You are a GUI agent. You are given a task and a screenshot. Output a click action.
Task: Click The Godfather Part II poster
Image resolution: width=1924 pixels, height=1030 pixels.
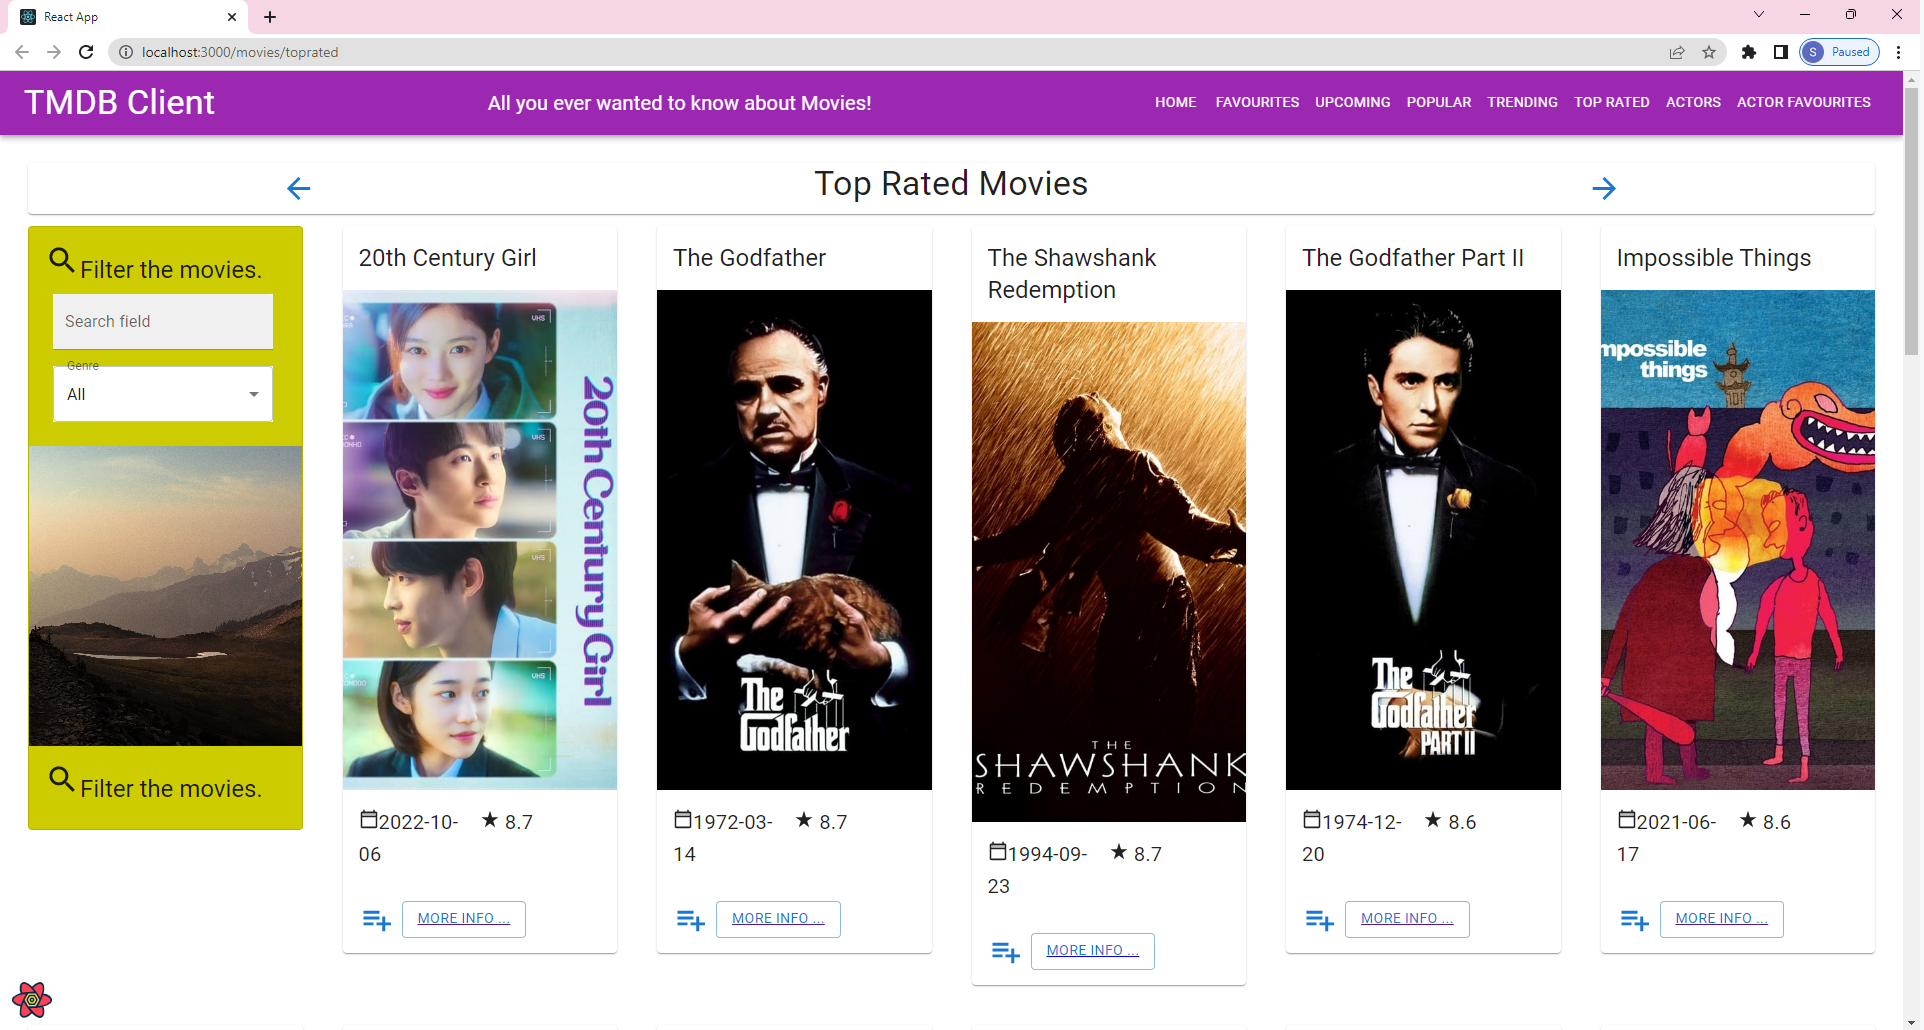pos(1423,540)
